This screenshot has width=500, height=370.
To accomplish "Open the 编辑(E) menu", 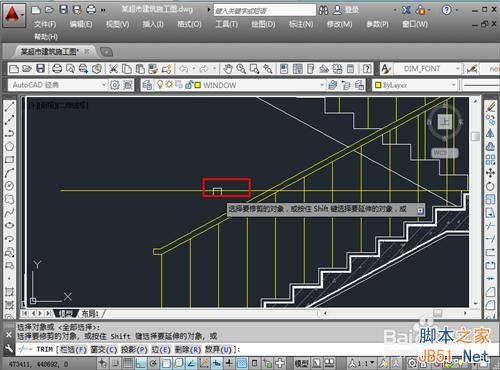I will 81,24.
